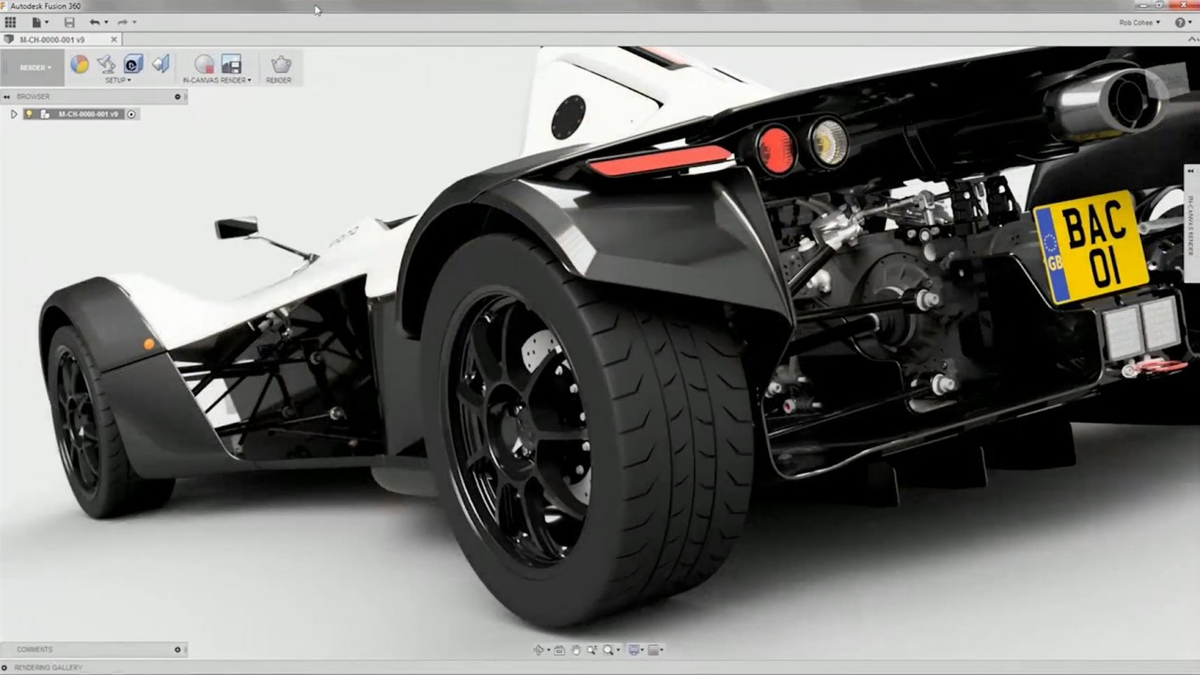Open the undo history dropdown arrow
The height and width of the screenshot is (675, 1200).
(x=106, y=21)
